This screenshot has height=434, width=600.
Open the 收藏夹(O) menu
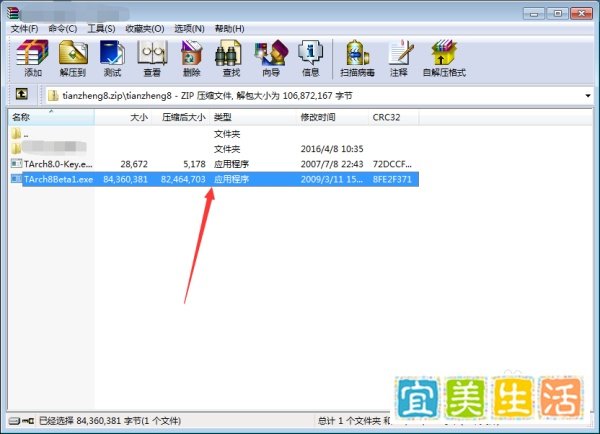(145, 29)
